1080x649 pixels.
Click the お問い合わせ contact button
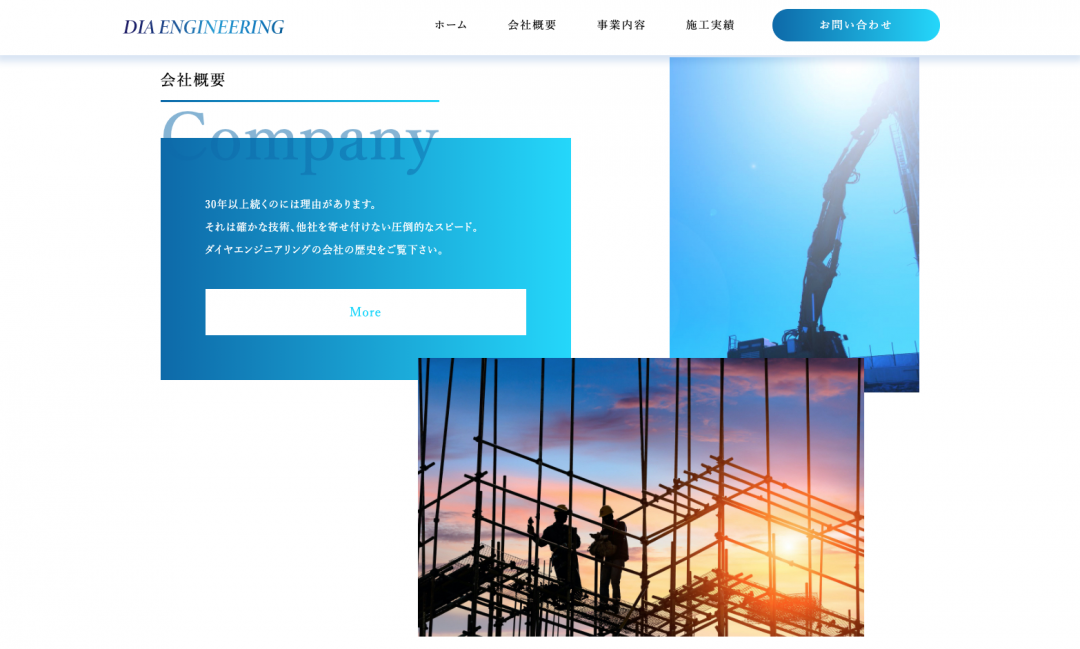[855, 25]
